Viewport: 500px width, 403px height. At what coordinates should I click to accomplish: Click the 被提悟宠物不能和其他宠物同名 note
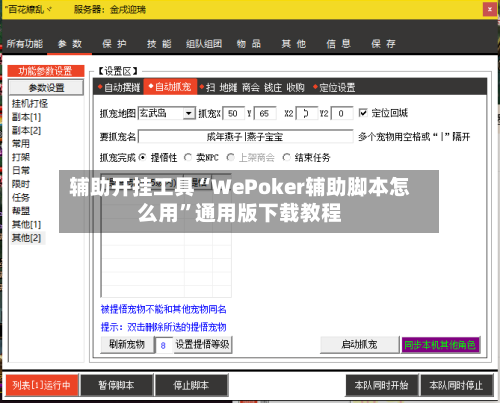pyautogui.click(x=164, y=309)
